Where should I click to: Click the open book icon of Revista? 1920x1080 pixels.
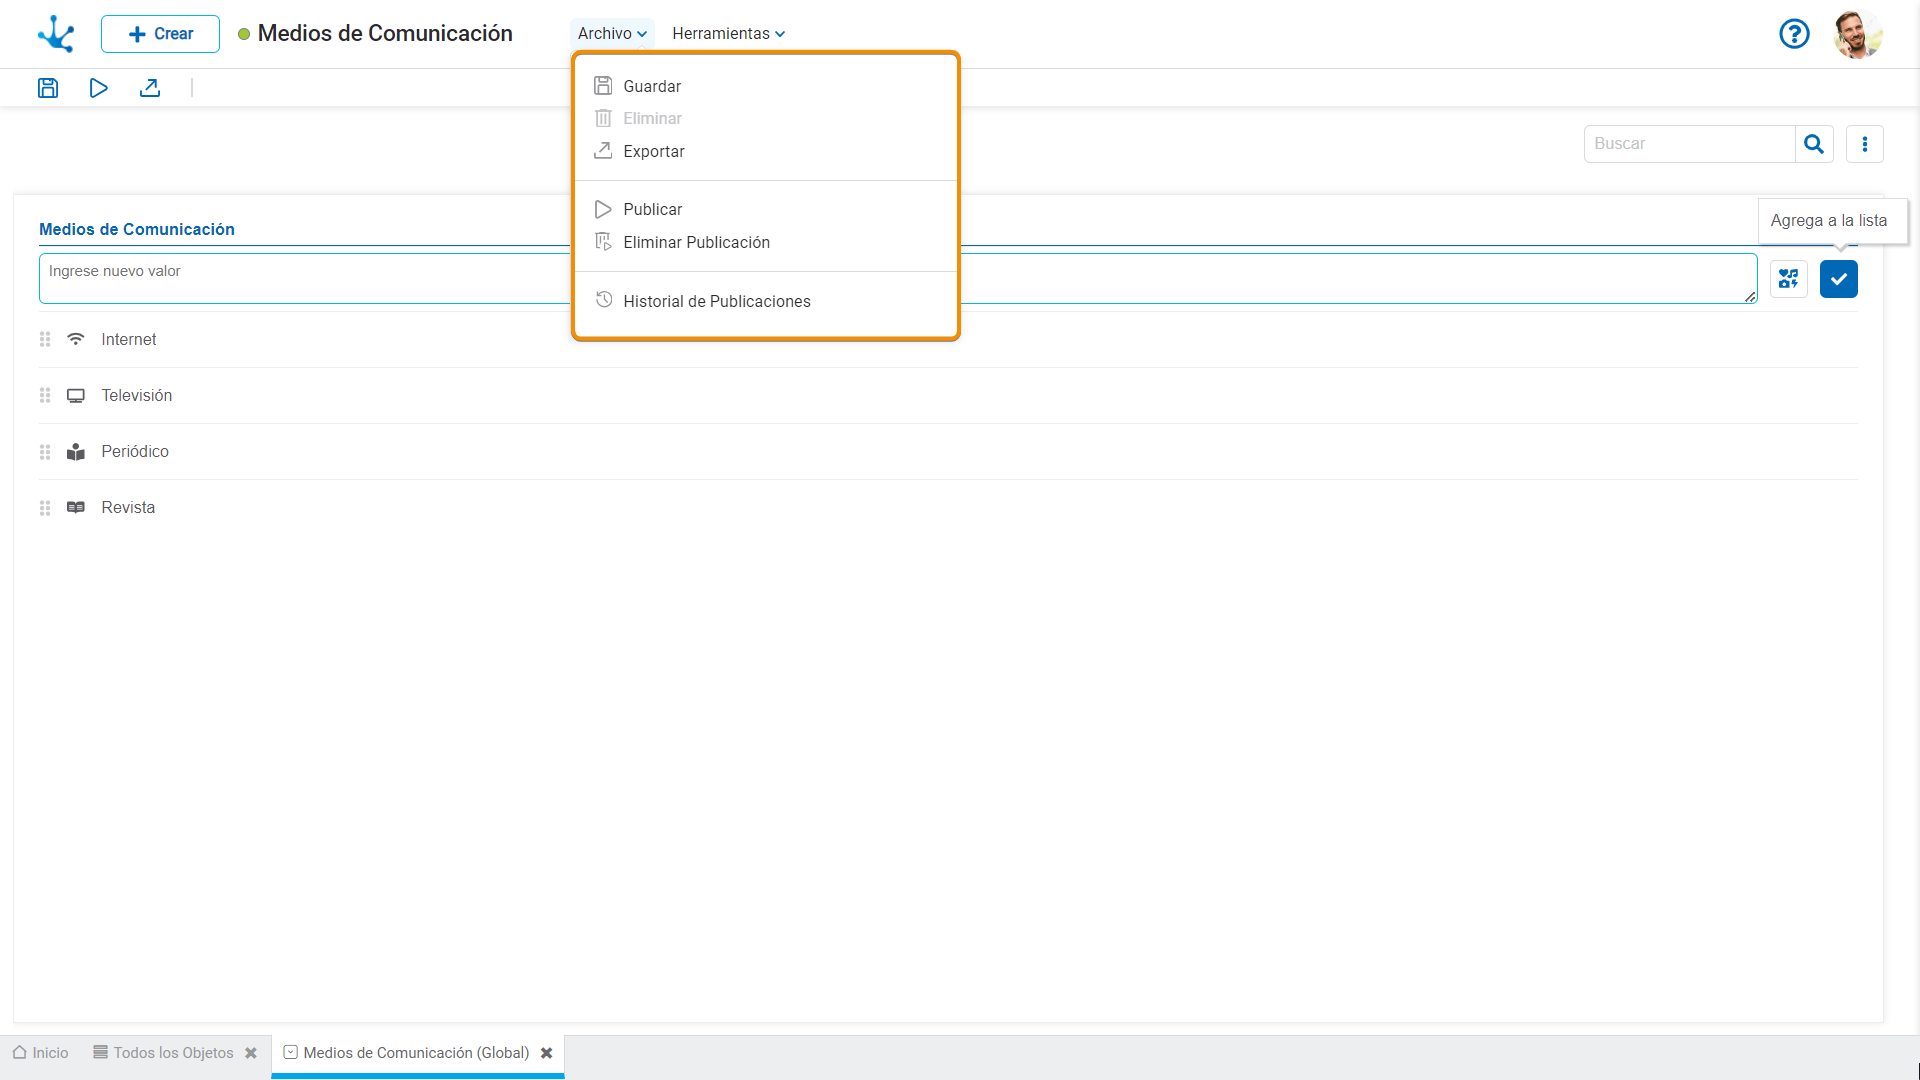[x=76, y=508]
